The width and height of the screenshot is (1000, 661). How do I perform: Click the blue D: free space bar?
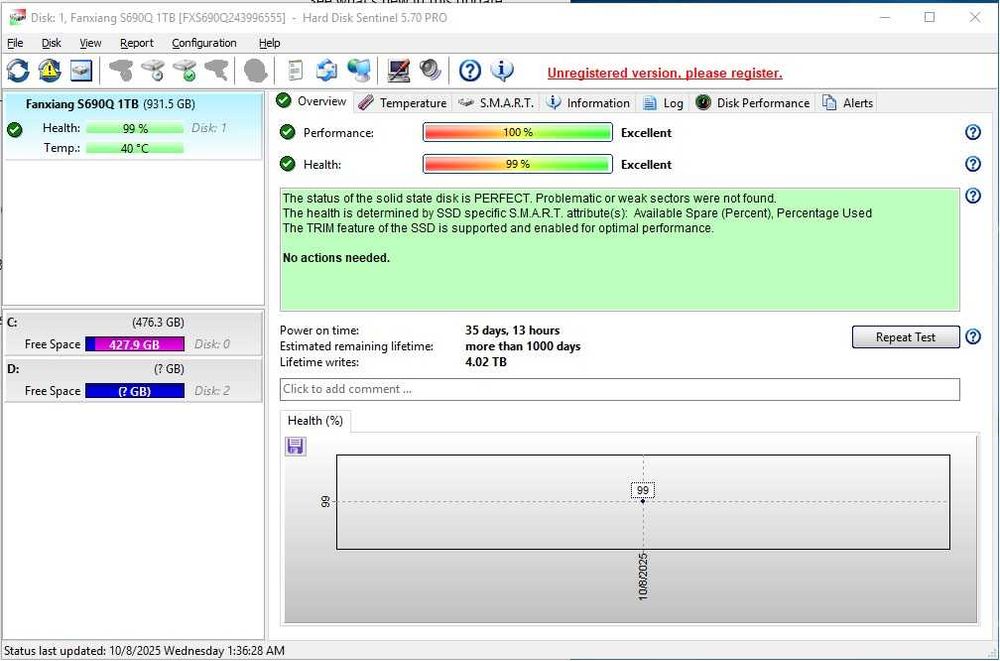(135, 391)
